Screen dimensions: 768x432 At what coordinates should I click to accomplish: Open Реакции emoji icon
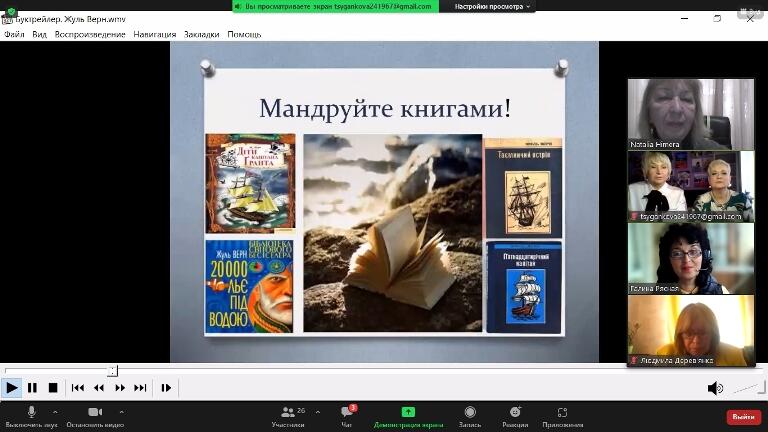point(515,417)
